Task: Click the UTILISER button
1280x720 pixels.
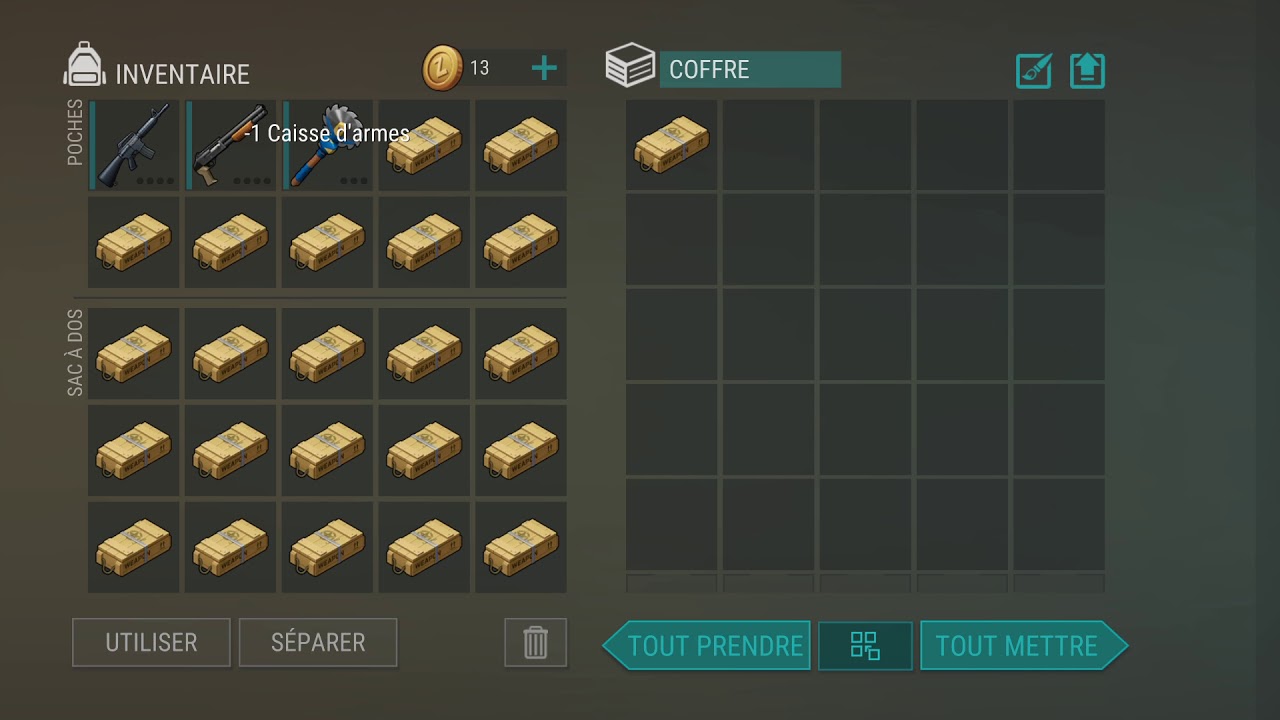Action: click(x=151, y=642)
